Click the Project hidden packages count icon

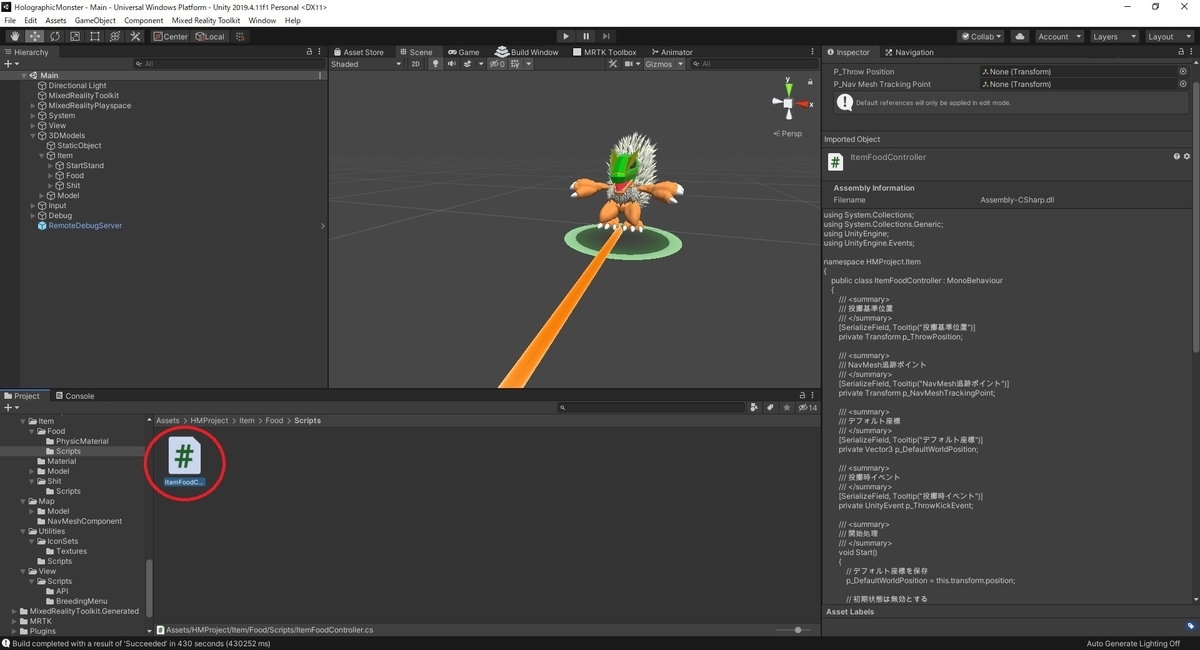click(808, 408)
